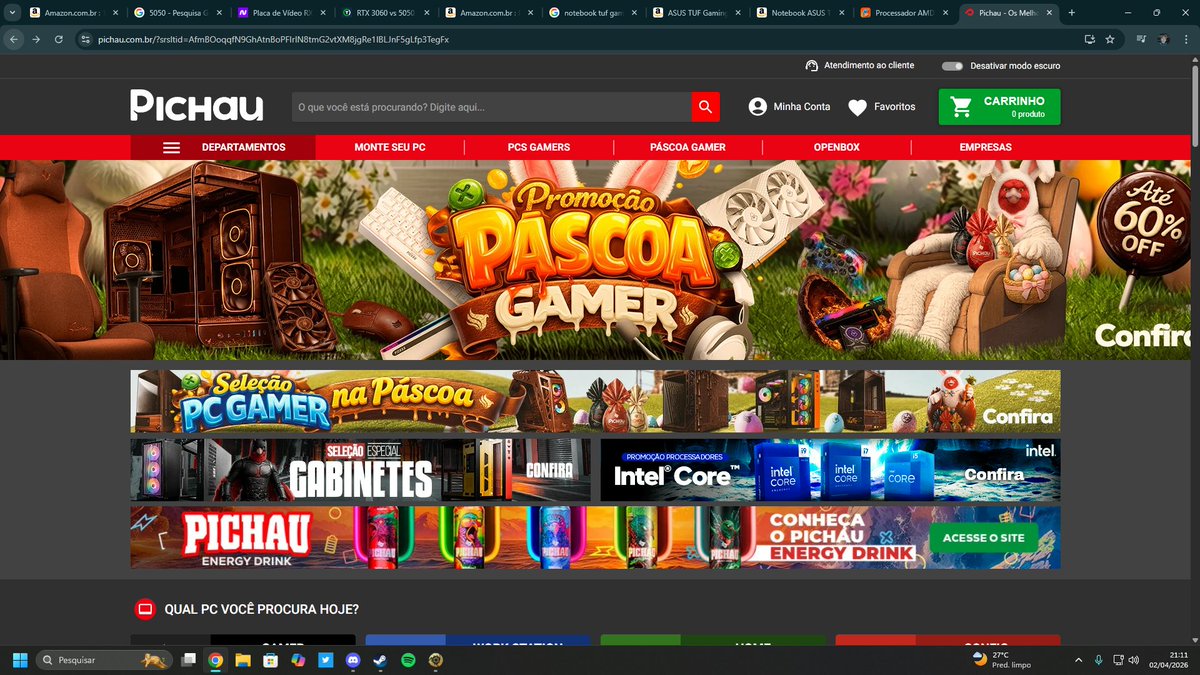Open the Chrome three-dot menu
1200x675 pixels.
click(1185, 39)
